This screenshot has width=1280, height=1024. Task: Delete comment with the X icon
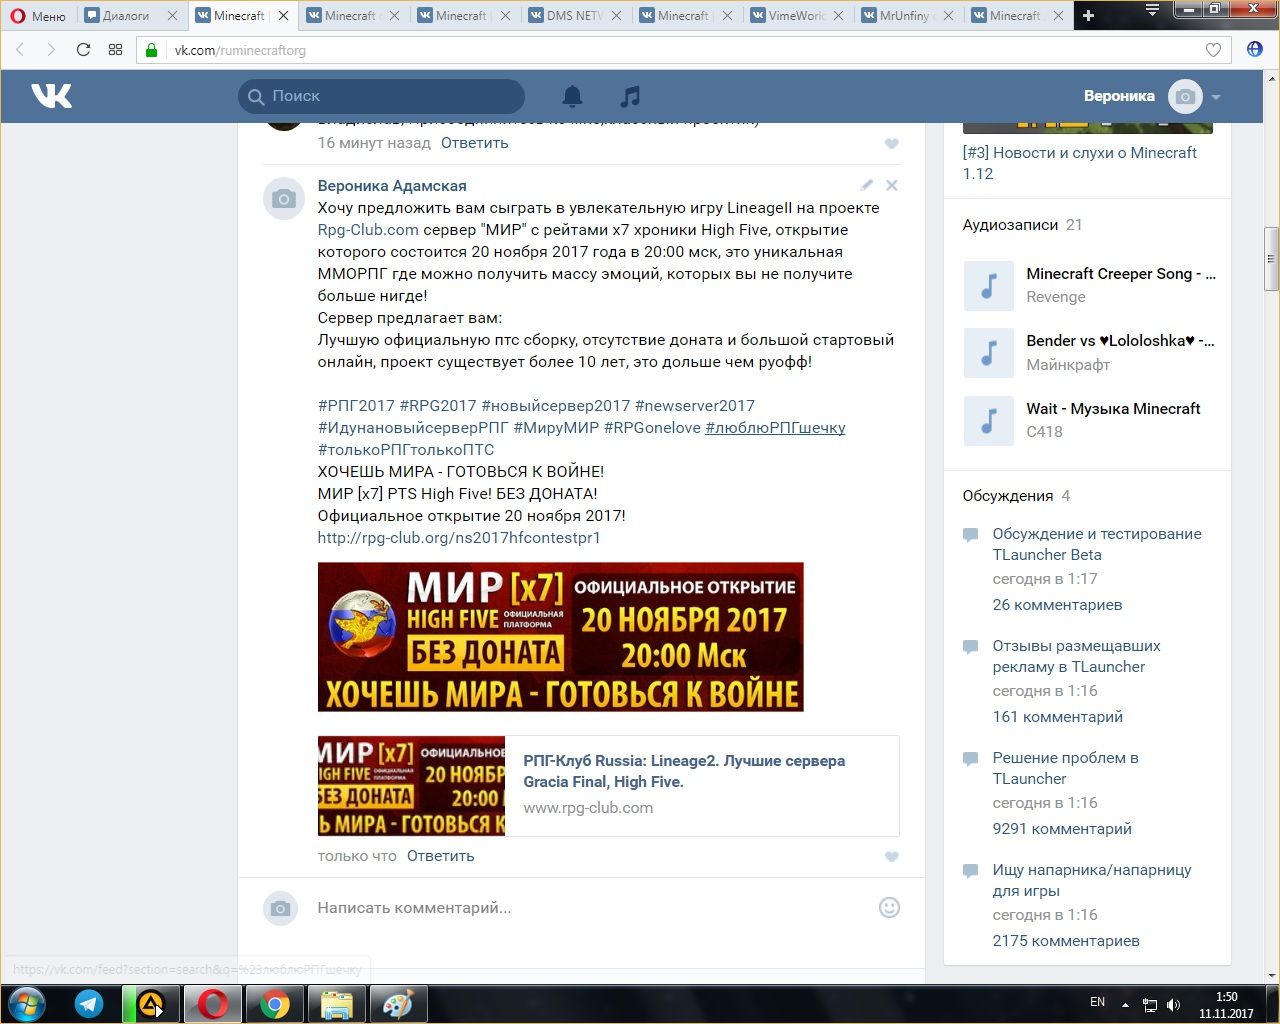coord(892,185)
